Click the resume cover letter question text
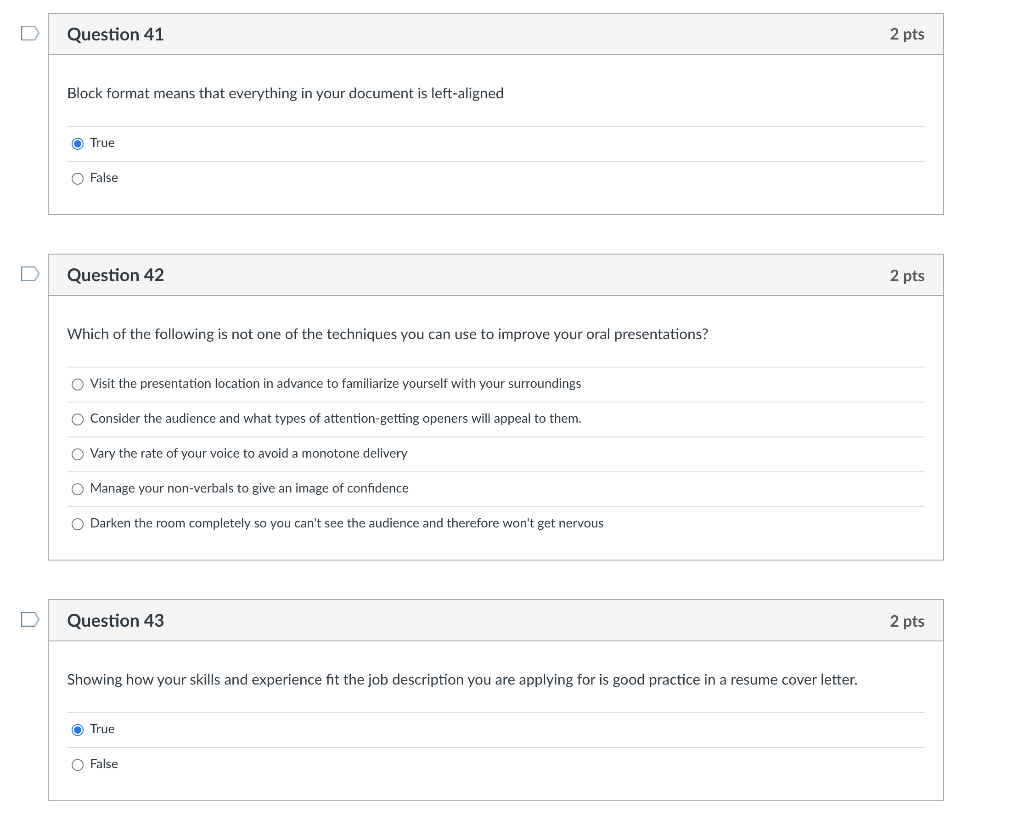 [x=462, y=680]
